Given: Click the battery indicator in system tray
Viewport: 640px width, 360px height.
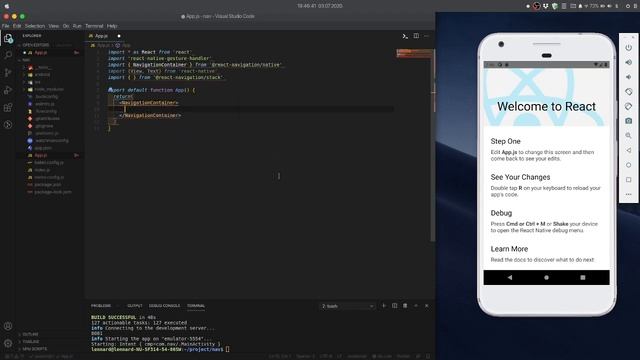Looking at the screenshot, I should [601, 6].
